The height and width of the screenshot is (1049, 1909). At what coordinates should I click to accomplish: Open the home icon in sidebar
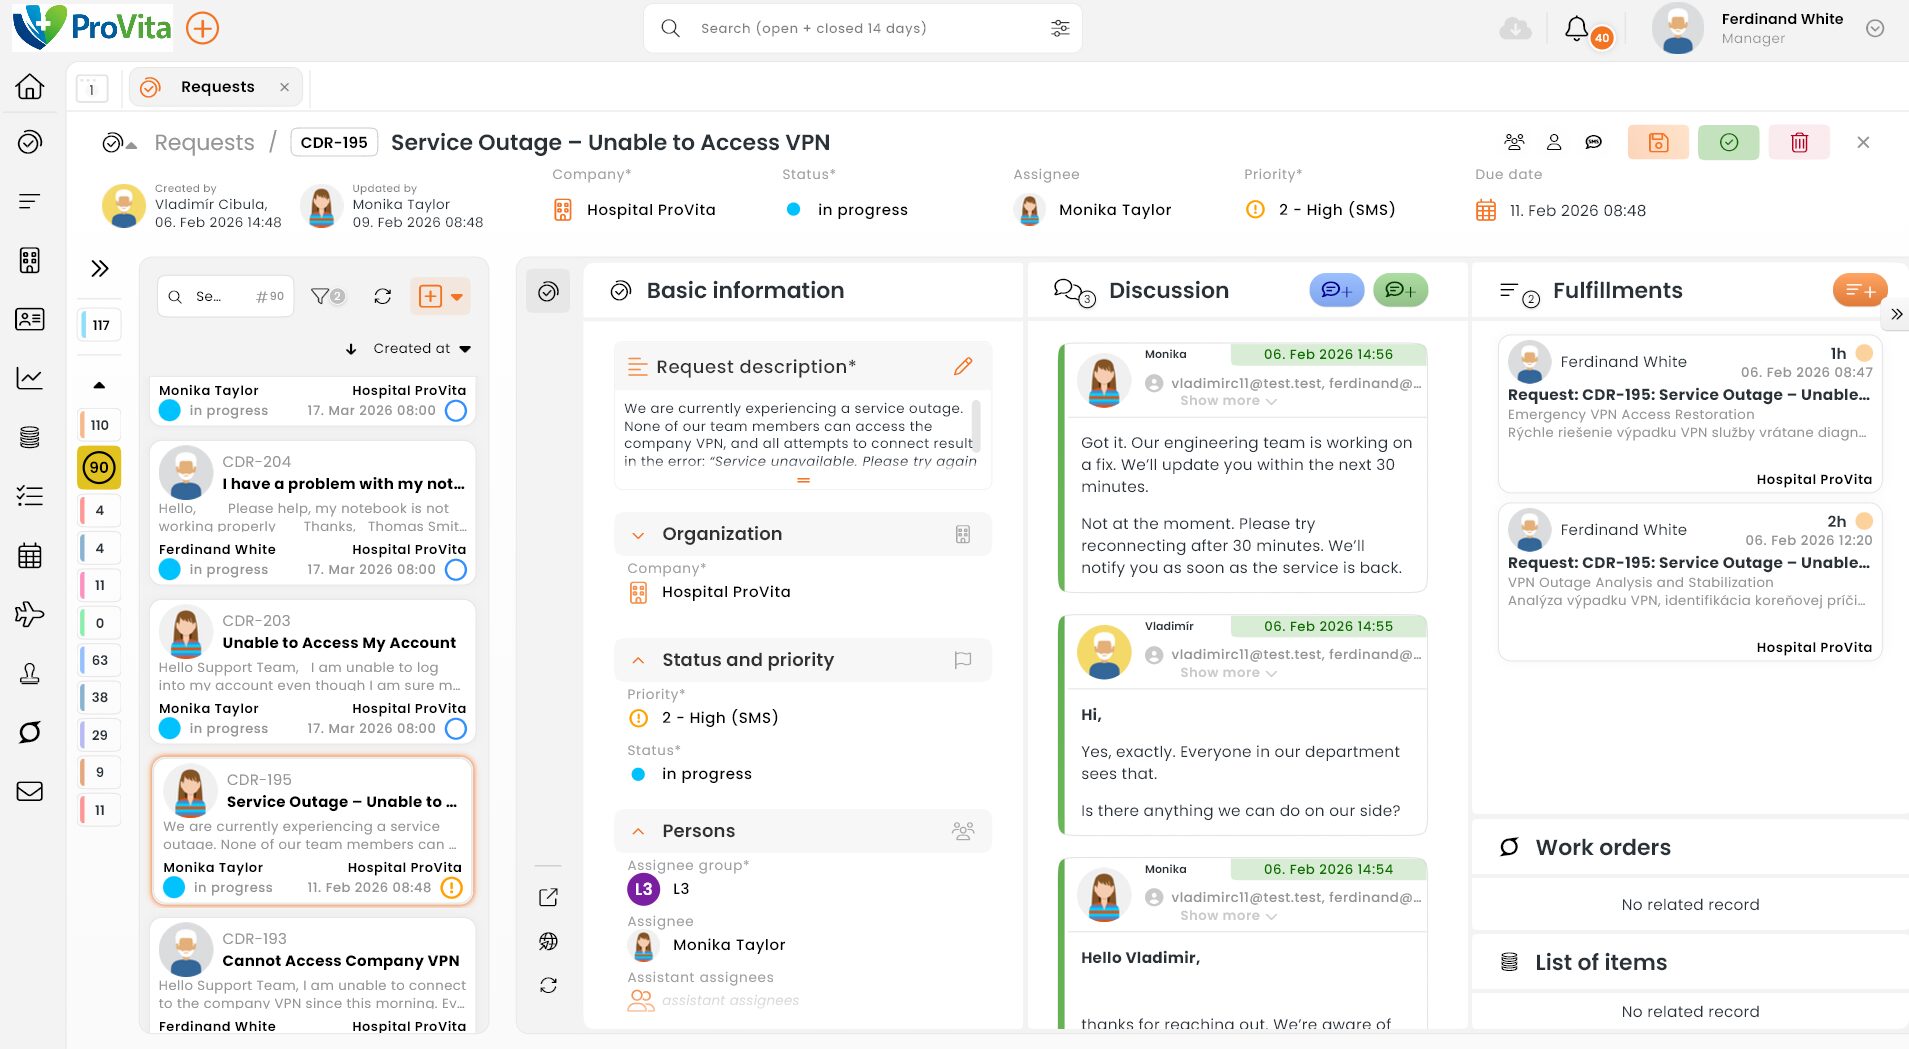30,87
